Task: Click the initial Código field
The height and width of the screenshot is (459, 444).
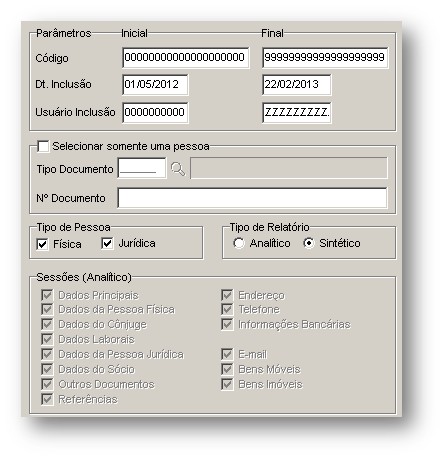Action: [x=186, y=57]
